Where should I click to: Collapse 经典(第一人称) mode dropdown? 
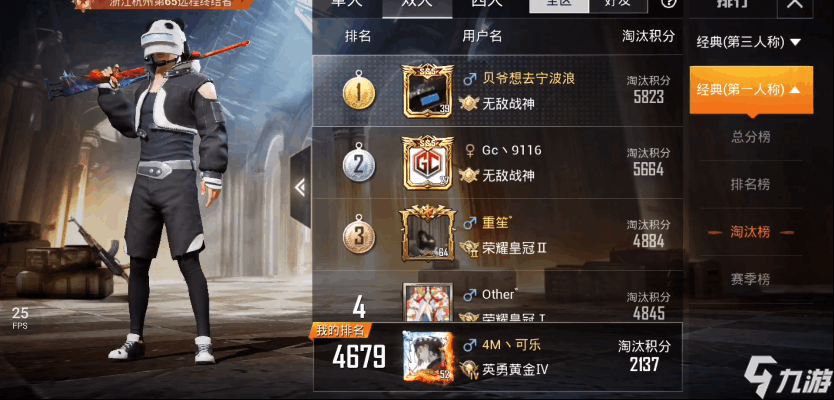coord(751,90)
